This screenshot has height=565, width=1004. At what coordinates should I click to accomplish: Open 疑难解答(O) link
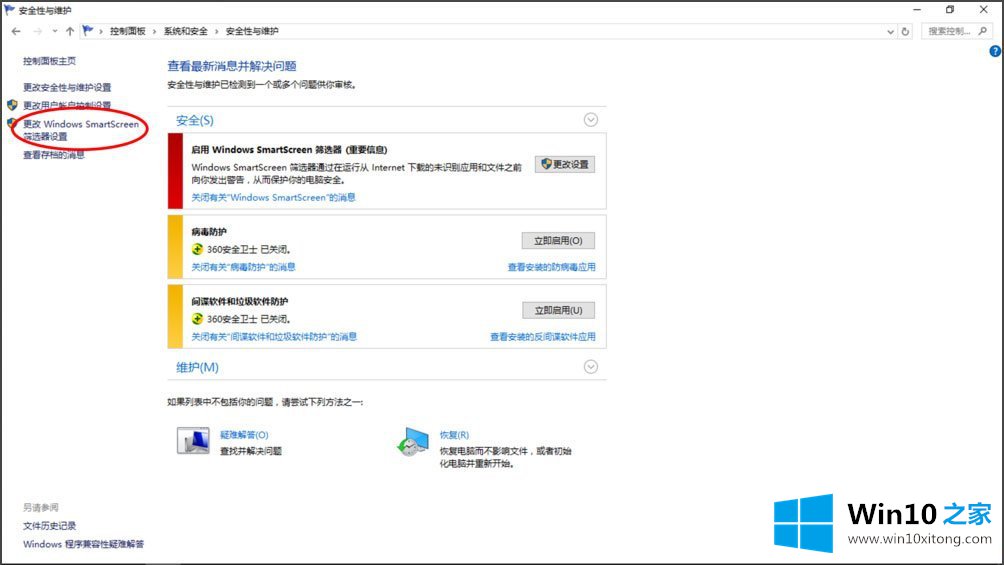pyautogui.click(x=244, y=434)
